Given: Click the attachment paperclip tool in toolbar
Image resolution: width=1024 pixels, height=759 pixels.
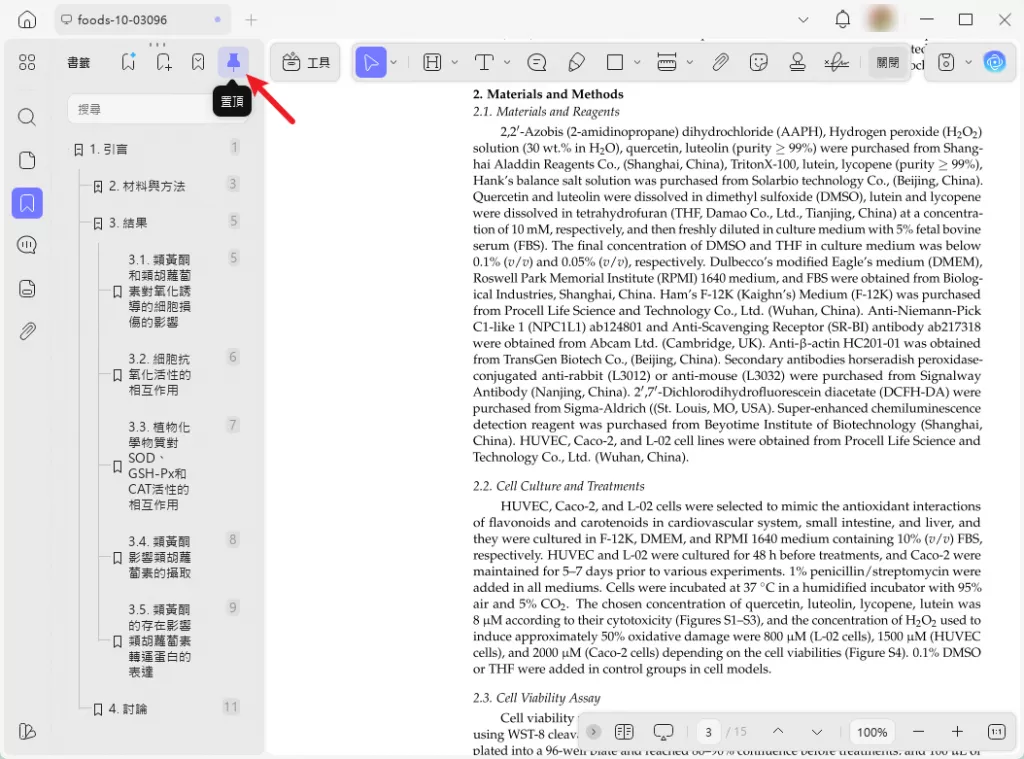Looking at the screenshot, I should coord(720,62).
